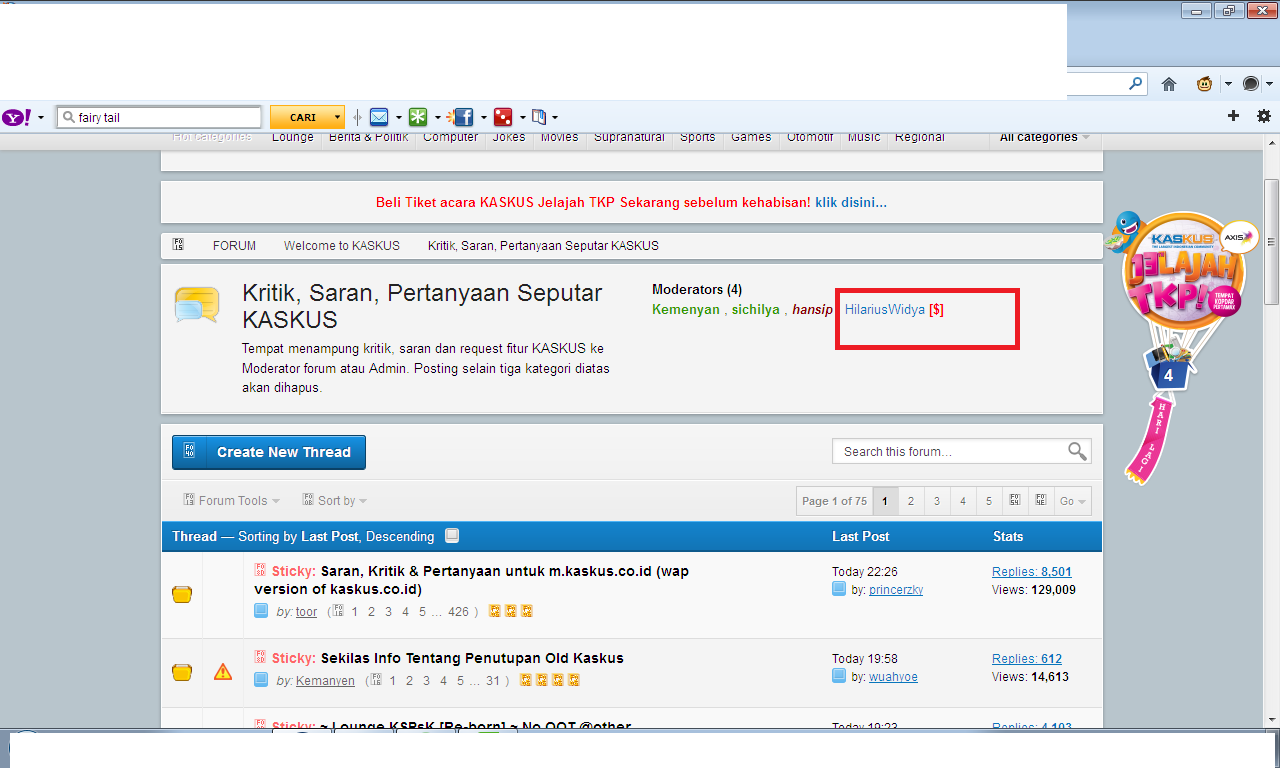Viewport: 1280px width, 768px height.
Task: Open the Movies category tab
Action: click(x=559, y=137)
